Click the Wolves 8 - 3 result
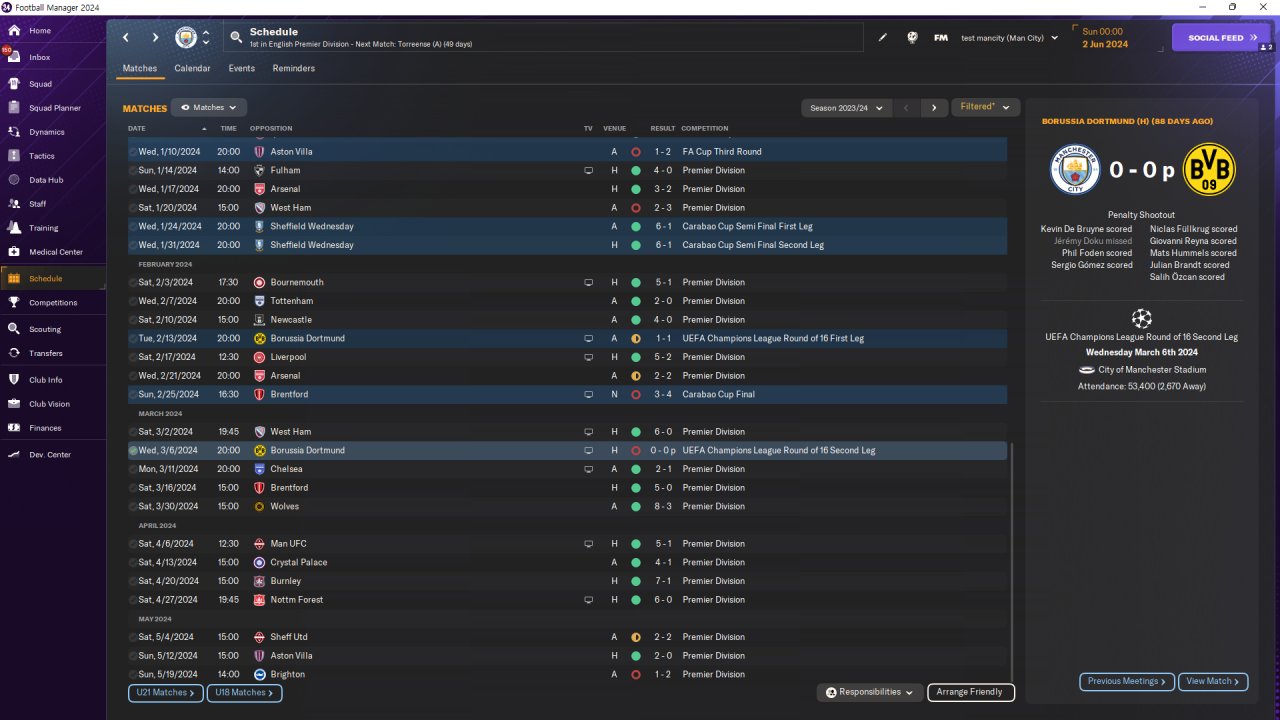The image size is (1280, 720). [663, 507]
